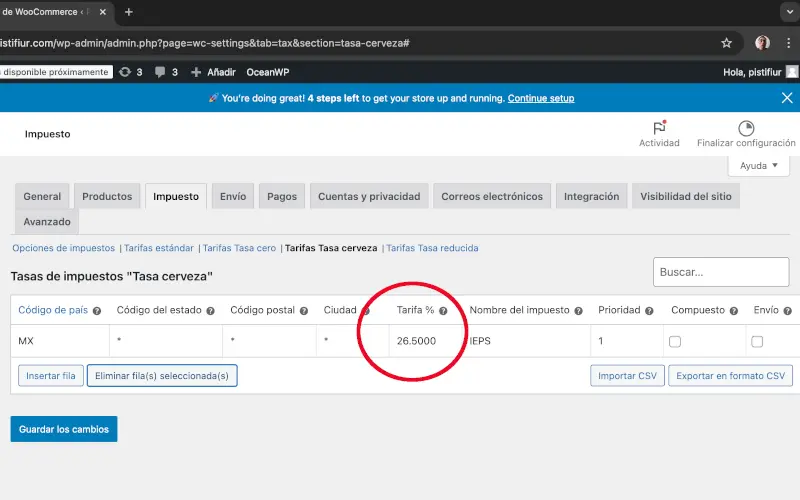
Task: Show help tip for Código postal
Action: pos(304,311)
